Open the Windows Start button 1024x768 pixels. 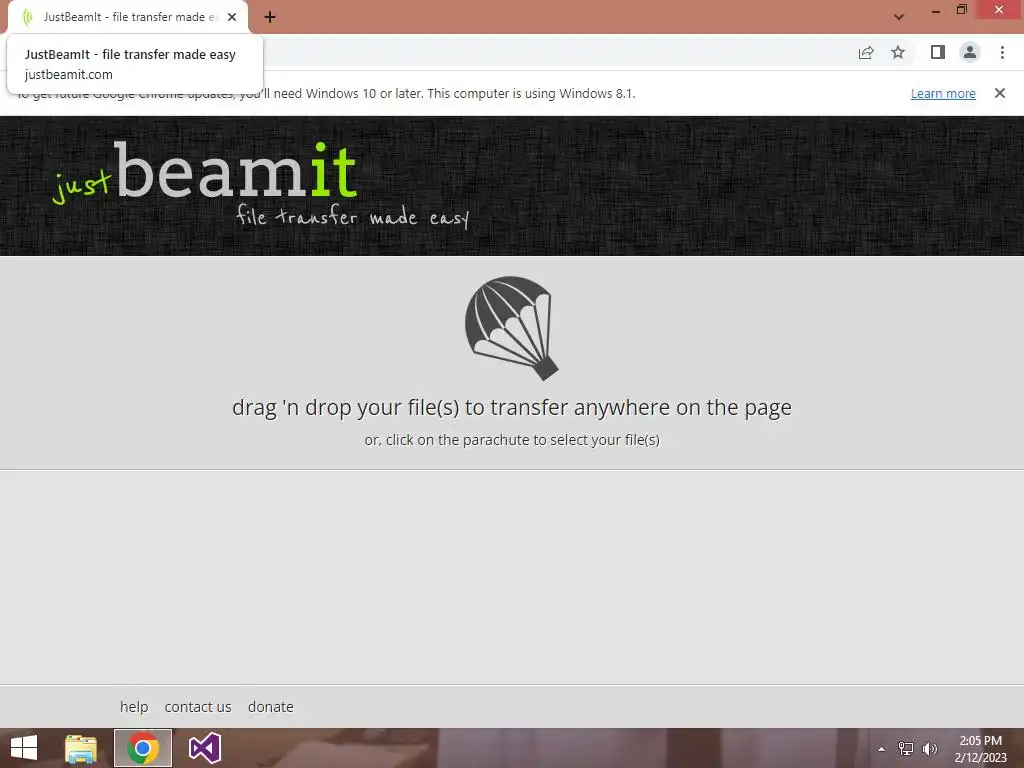click(24, 748)
